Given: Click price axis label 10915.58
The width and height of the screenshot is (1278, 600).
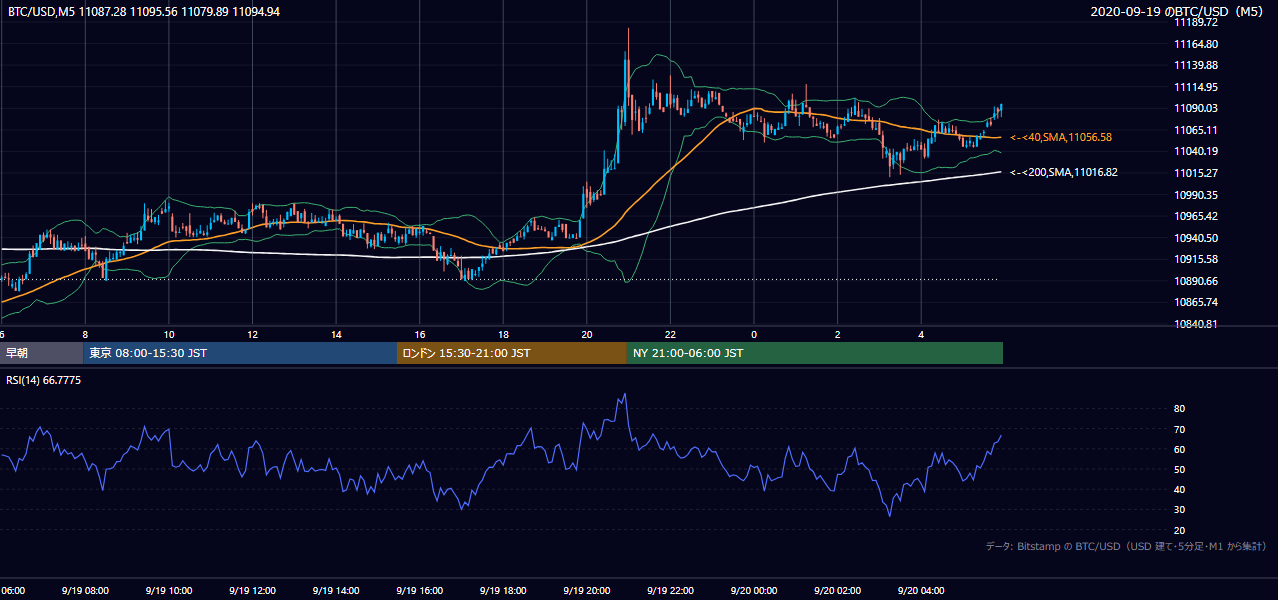Looking at the screenshot, I should tap(1196, 259).
